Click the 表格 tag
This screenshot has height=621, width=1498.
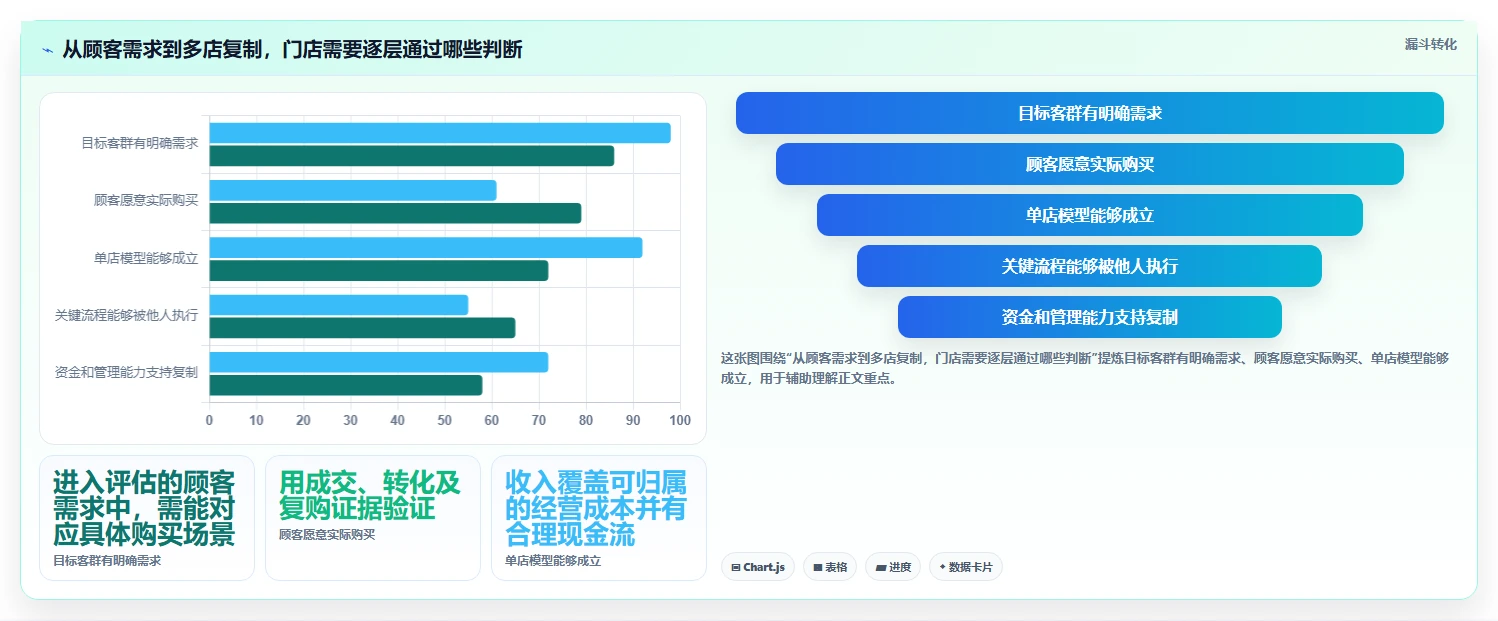[830, 567]
